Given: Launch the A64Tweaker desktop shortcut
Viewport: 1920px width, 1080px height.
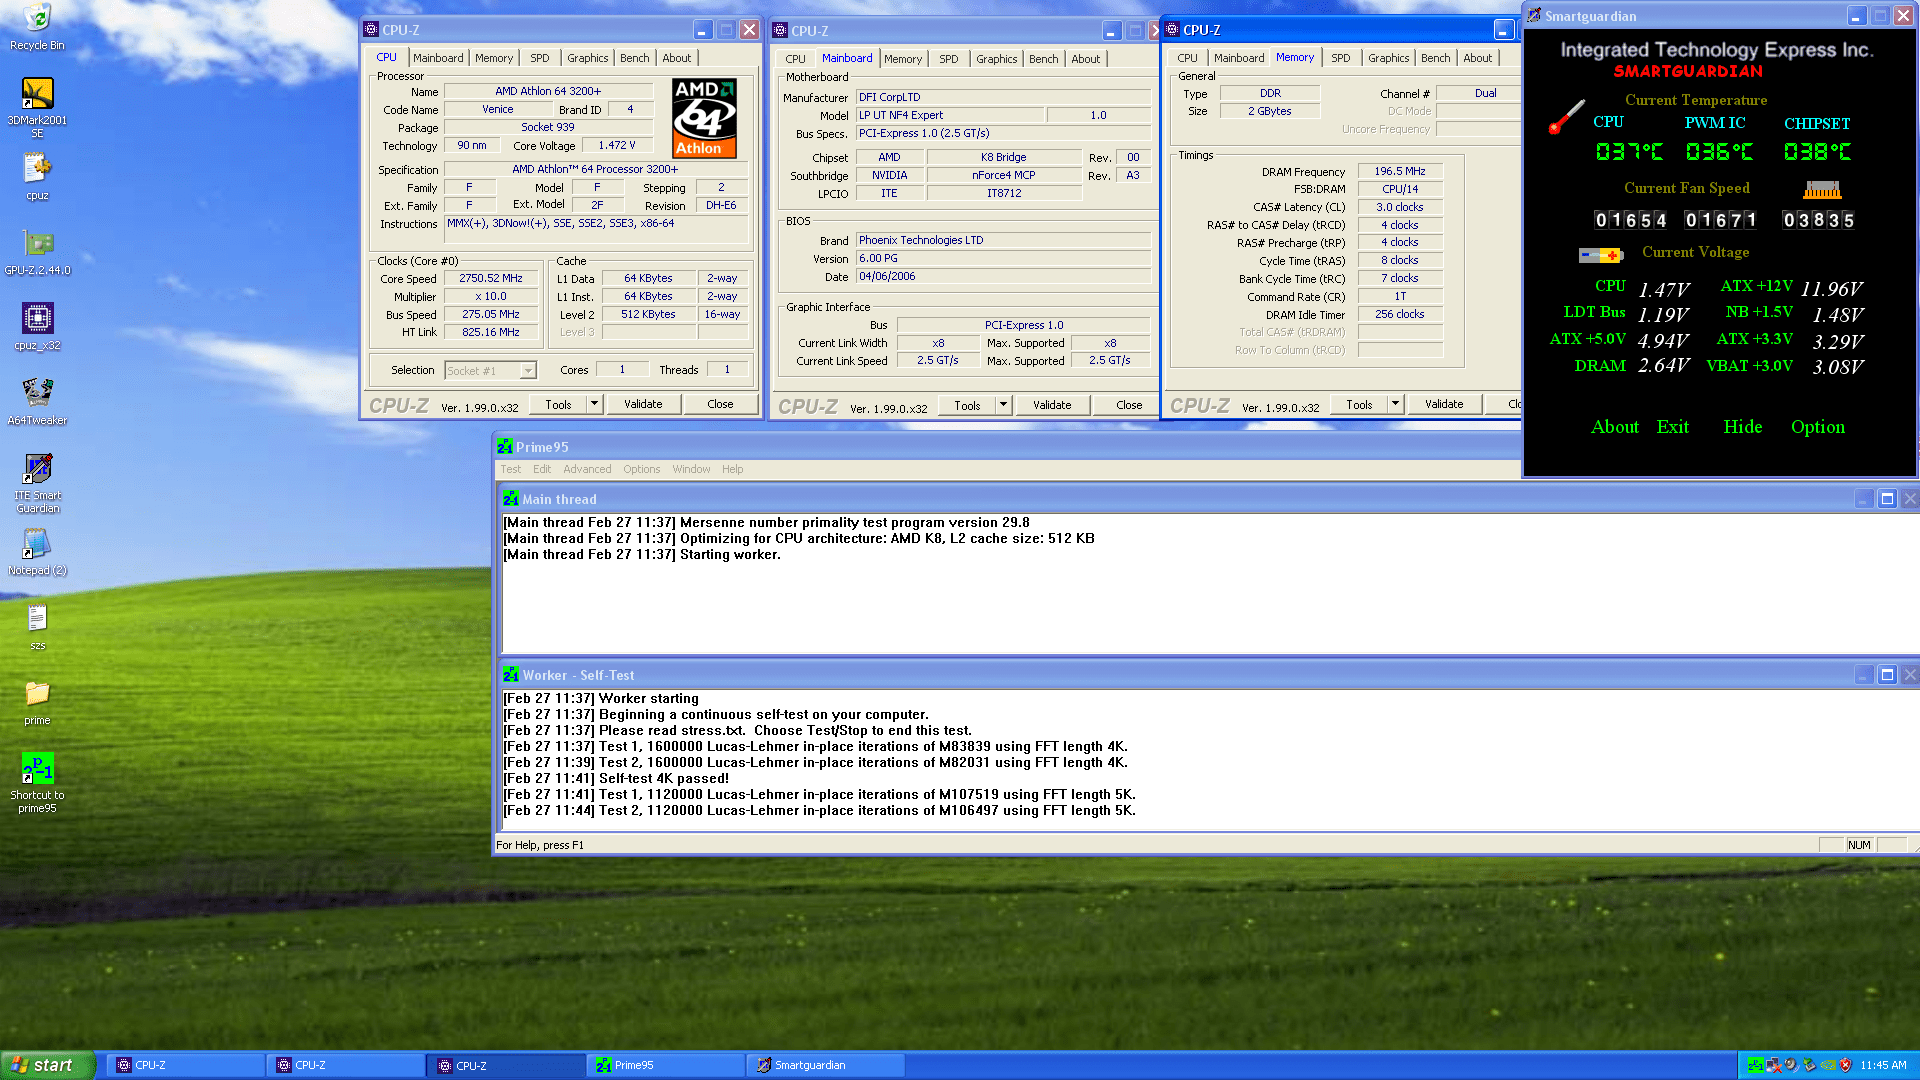Looking at the screenshot, I should 37,393.
